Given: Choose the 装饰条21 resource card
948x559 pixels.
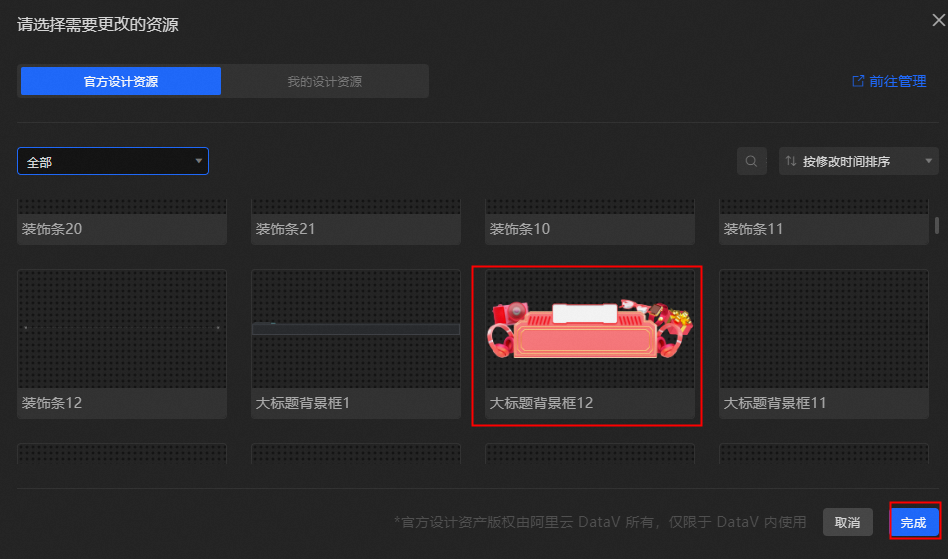Looking at the screenshot, I should pyautogui.click(x=356, y=222).
